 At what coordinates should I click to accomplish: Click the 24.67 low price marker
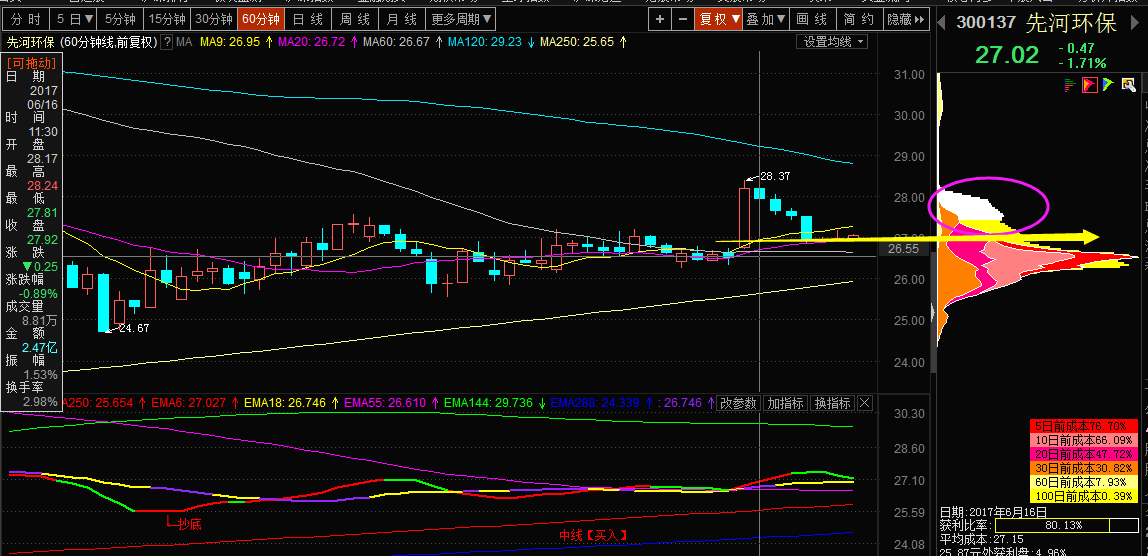[134, 328]
